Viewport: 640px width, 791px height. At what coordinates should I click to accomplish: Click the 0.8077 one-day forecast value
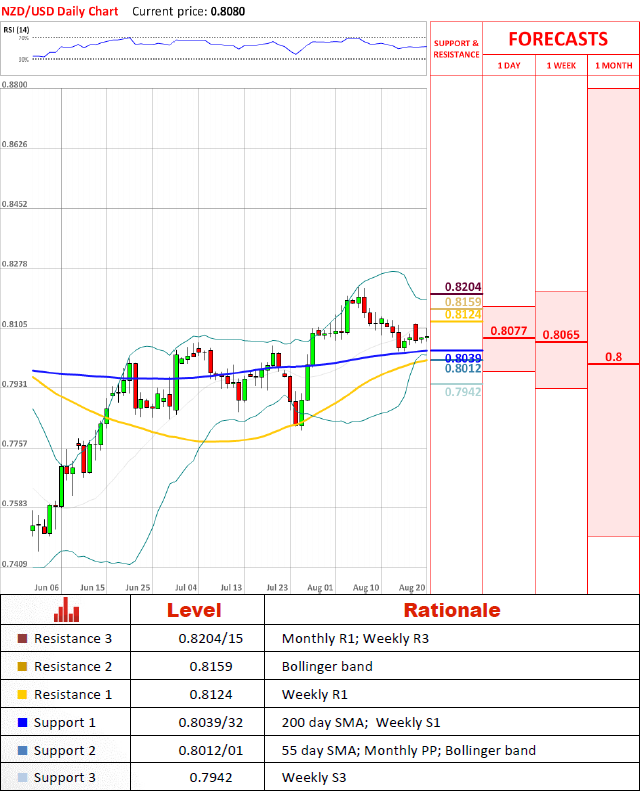(509, 330)
